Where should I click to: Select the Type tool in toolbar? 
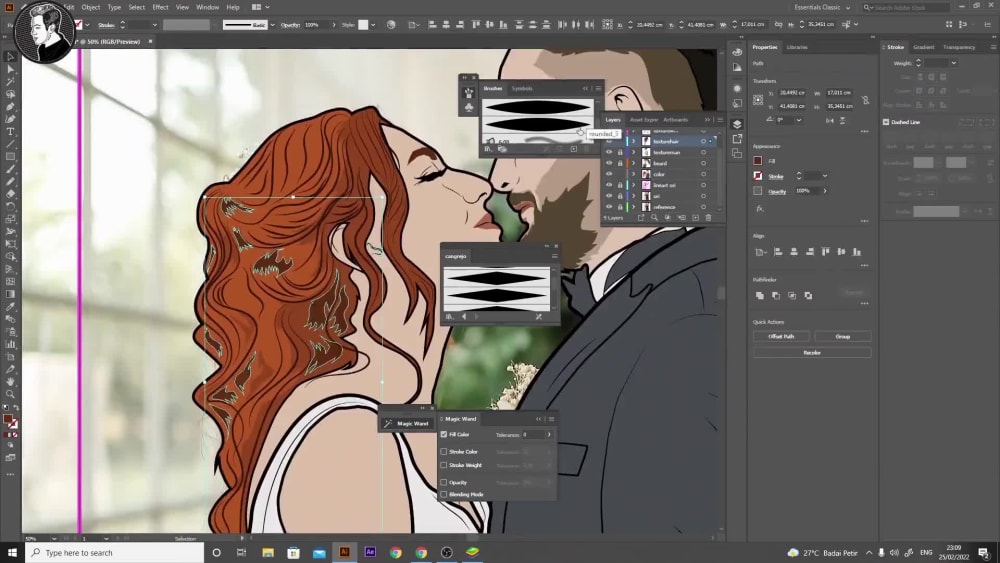point(10,131)
